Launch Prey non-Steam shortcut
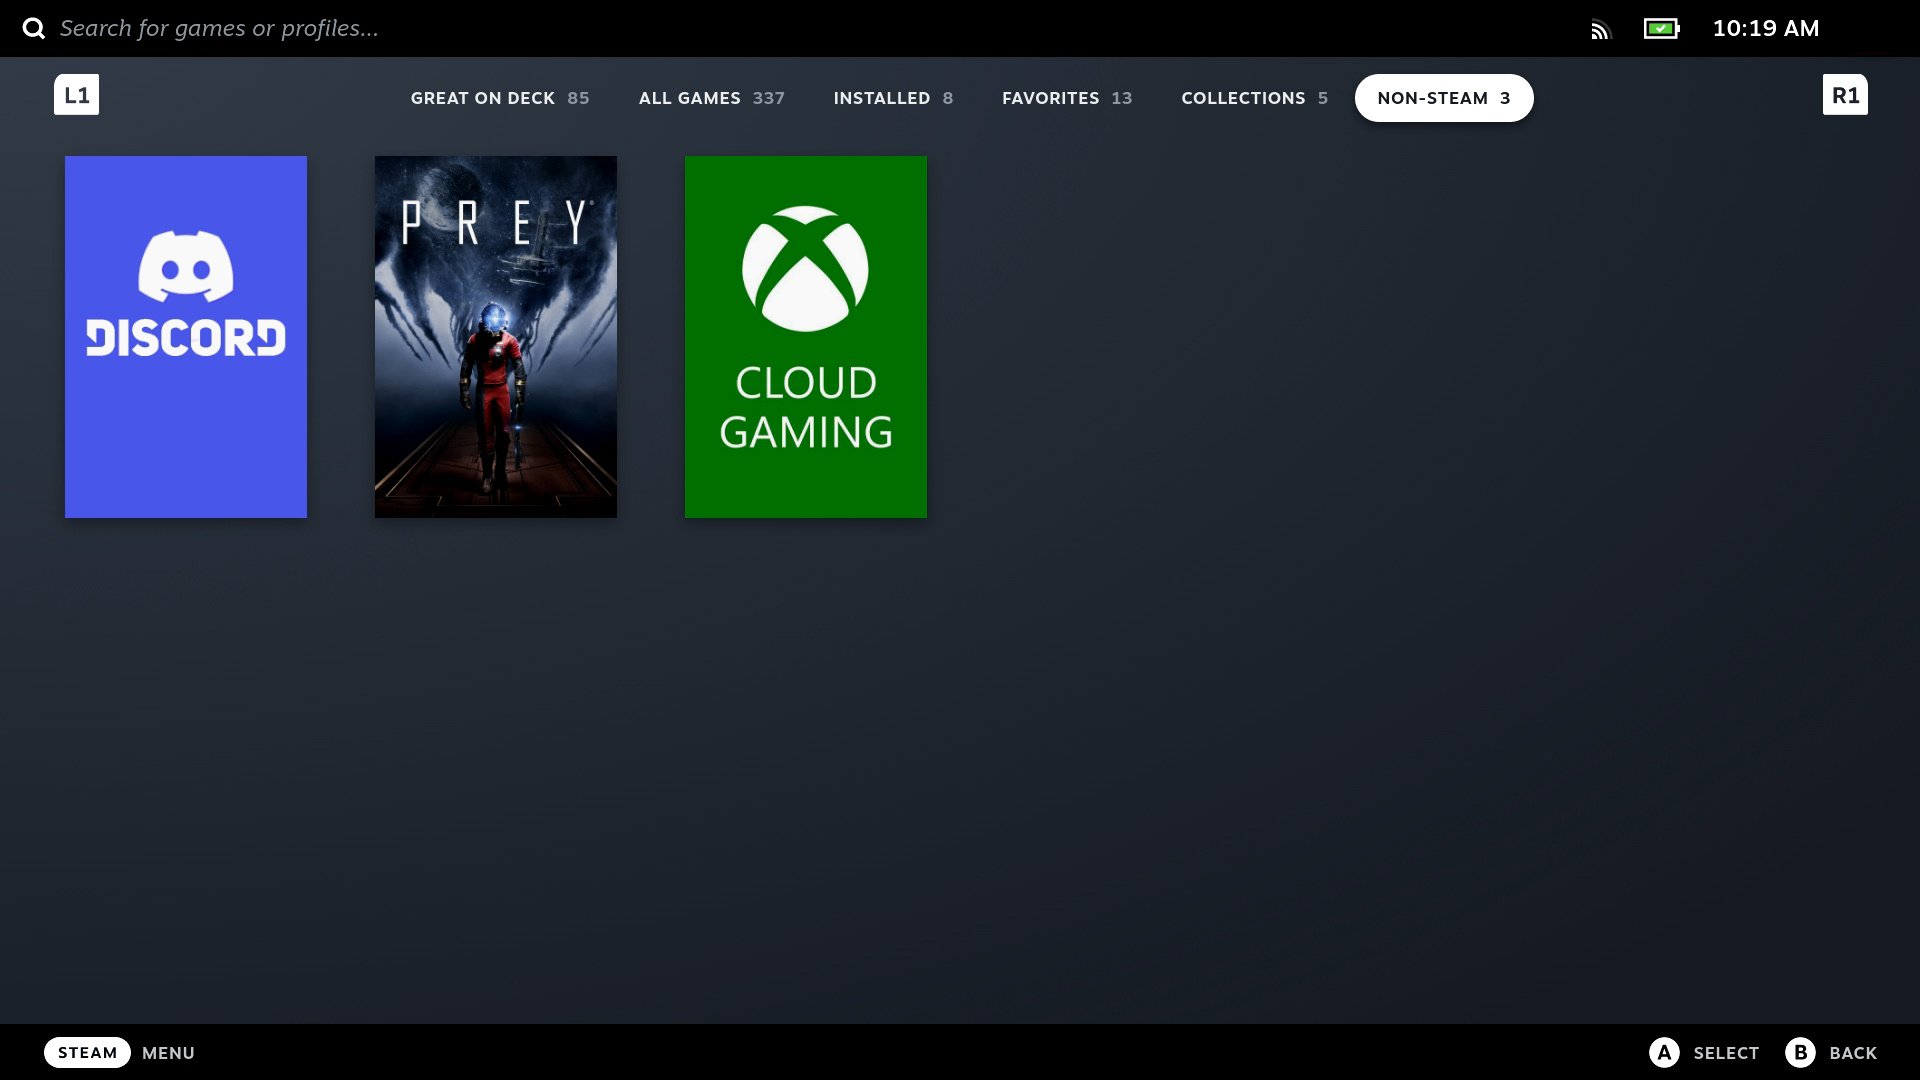 tap(497, 335)
